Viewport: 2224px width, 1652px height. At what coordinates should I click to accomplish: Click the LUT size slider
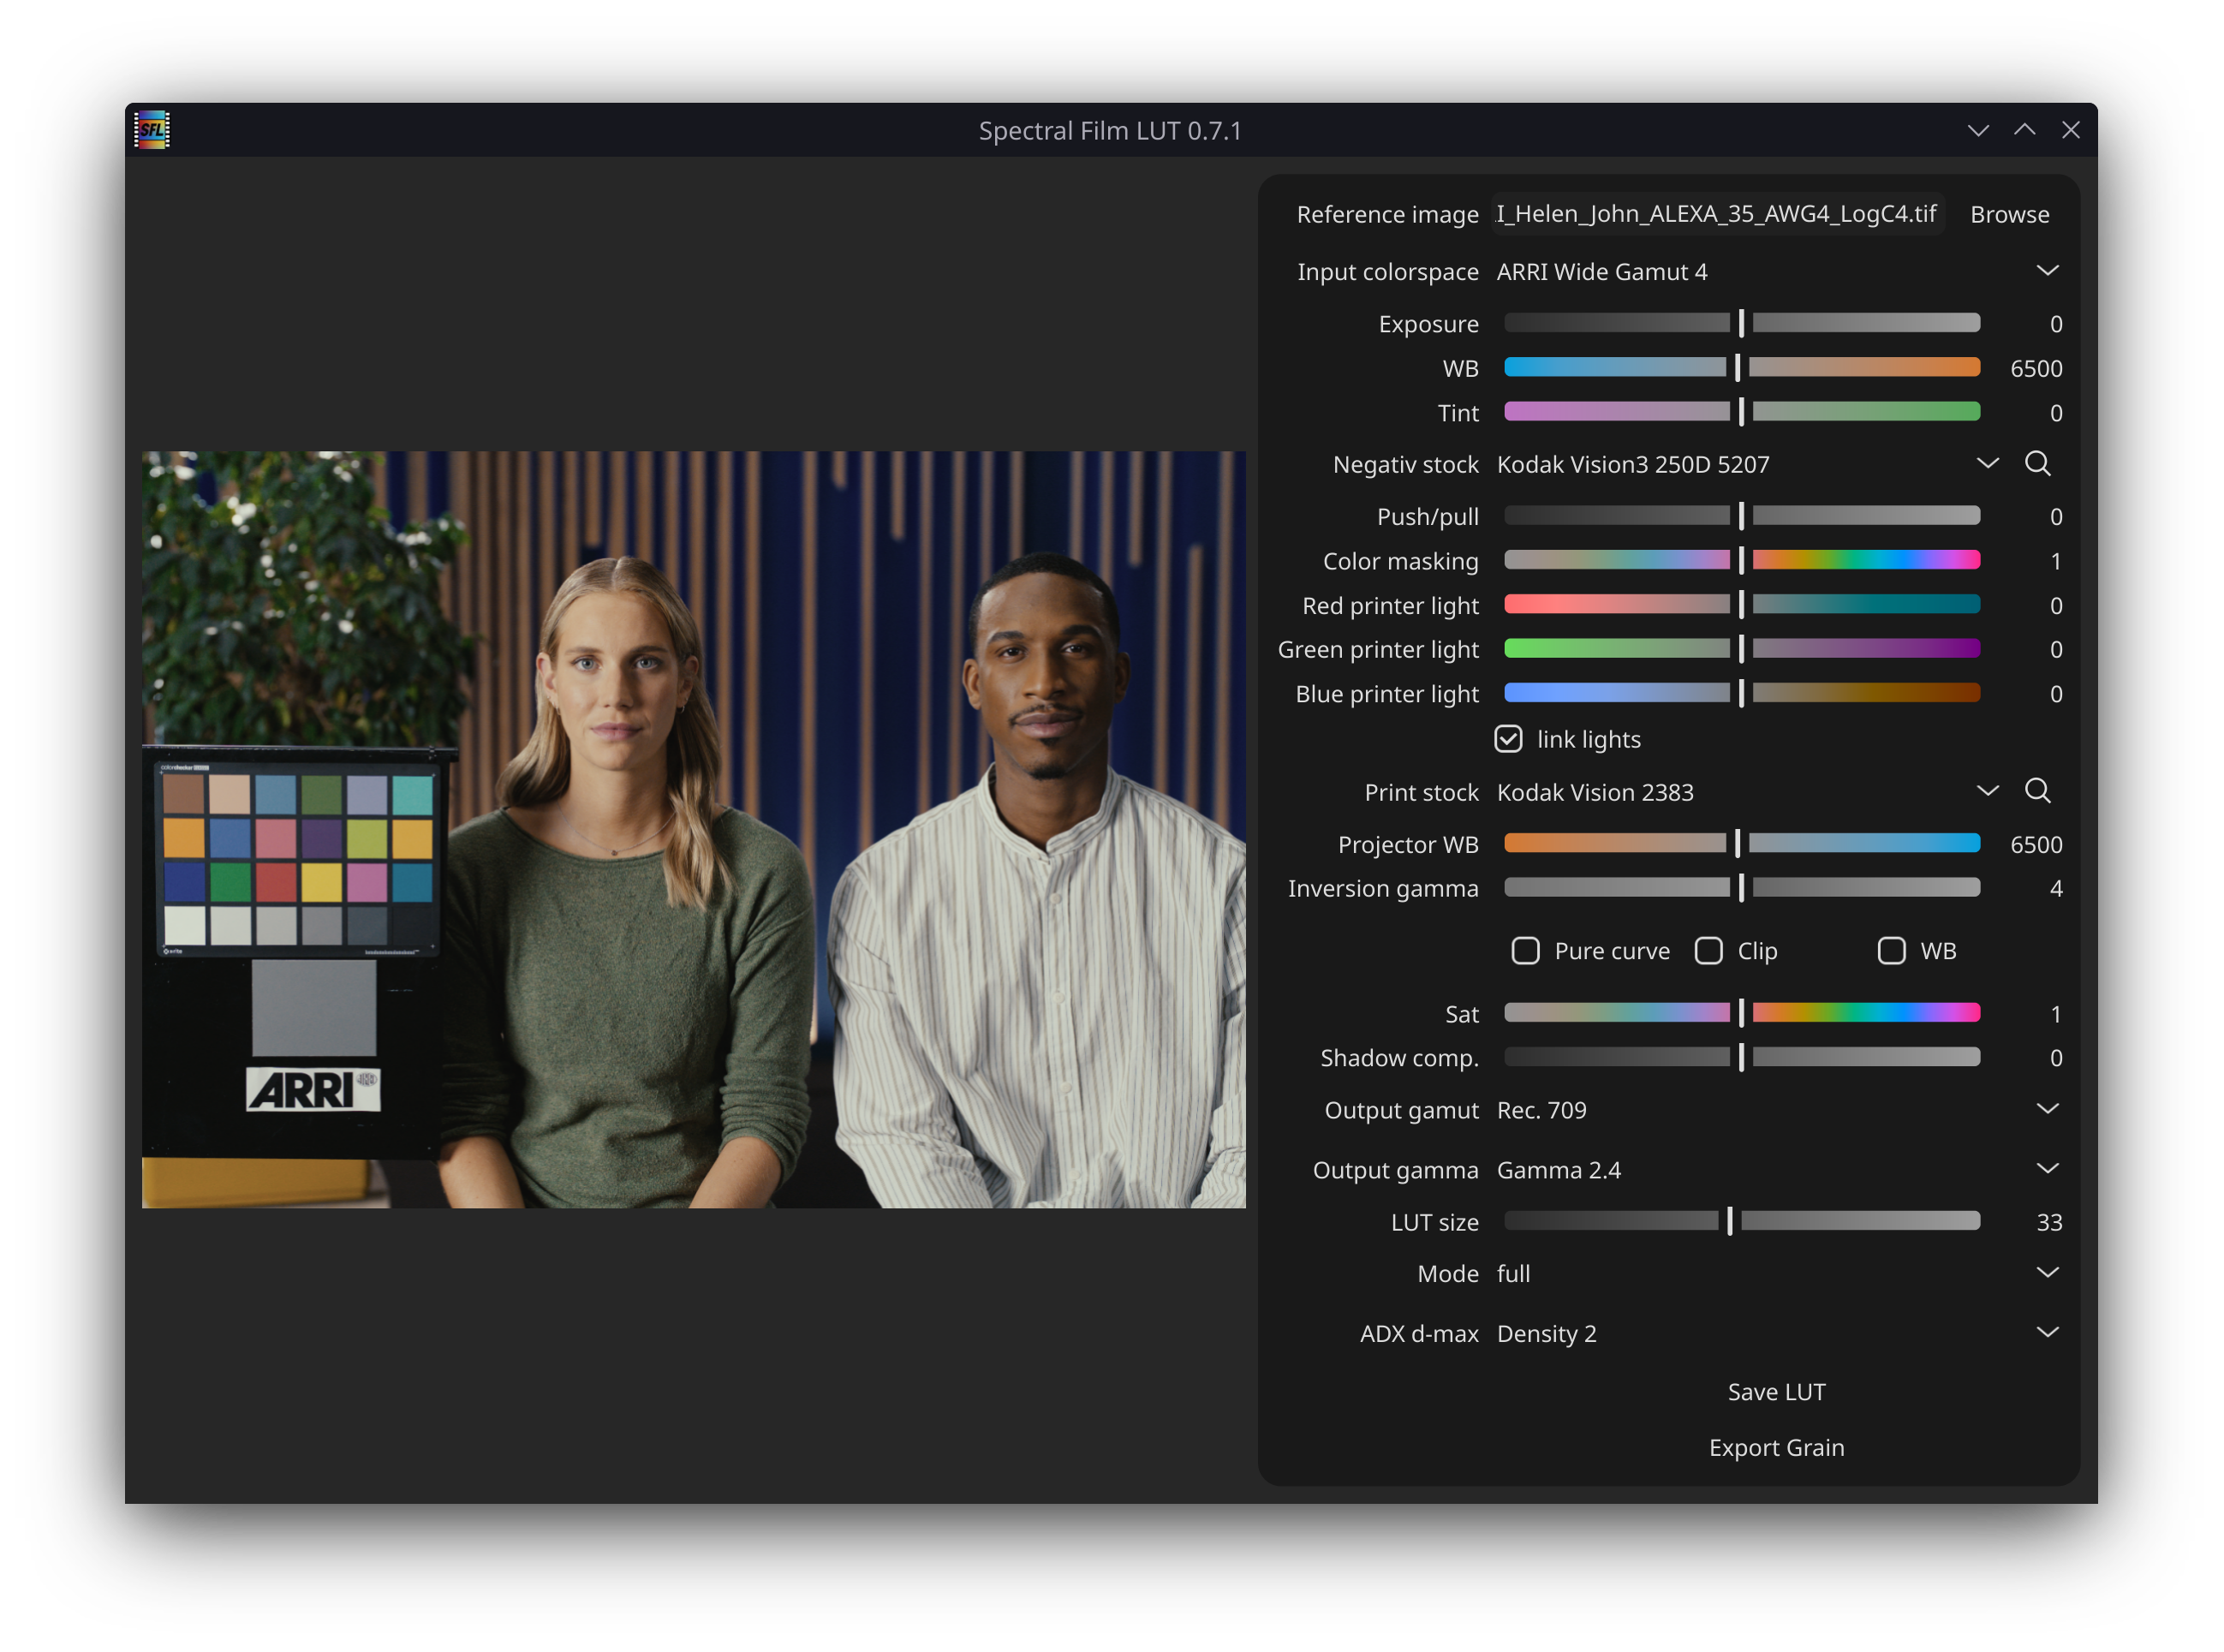coord(1742,1221)
